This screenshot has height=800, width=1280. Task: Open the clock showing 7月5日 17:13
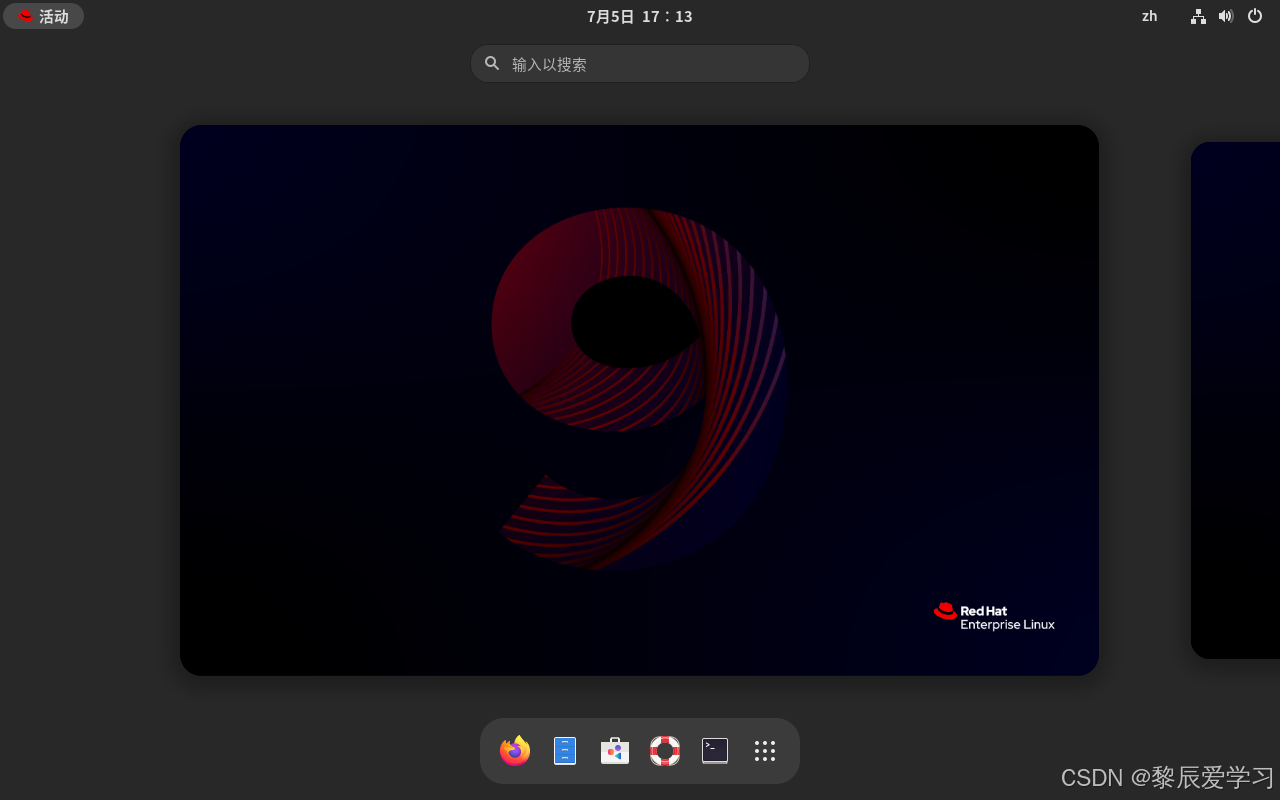pyautogui.click(x=640, y=16)
